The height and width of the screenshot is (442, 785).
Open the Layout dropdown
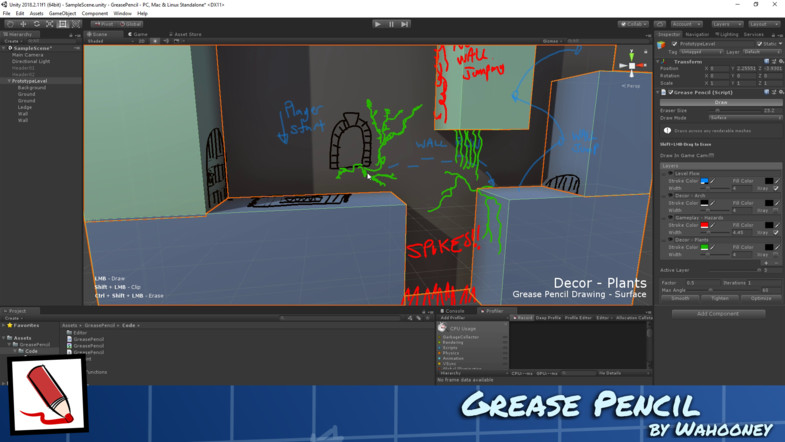(764, 24)
